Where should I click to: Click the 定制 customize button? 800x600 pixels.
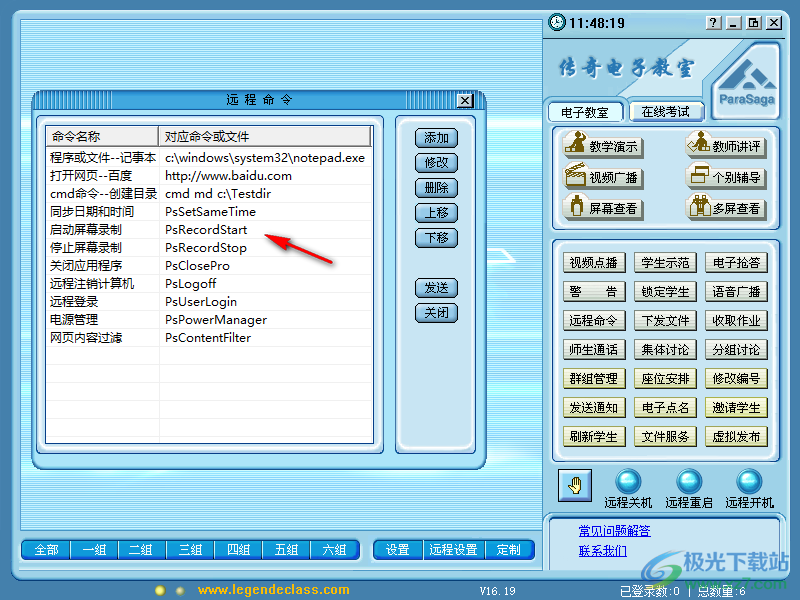[x=509, y=550]
